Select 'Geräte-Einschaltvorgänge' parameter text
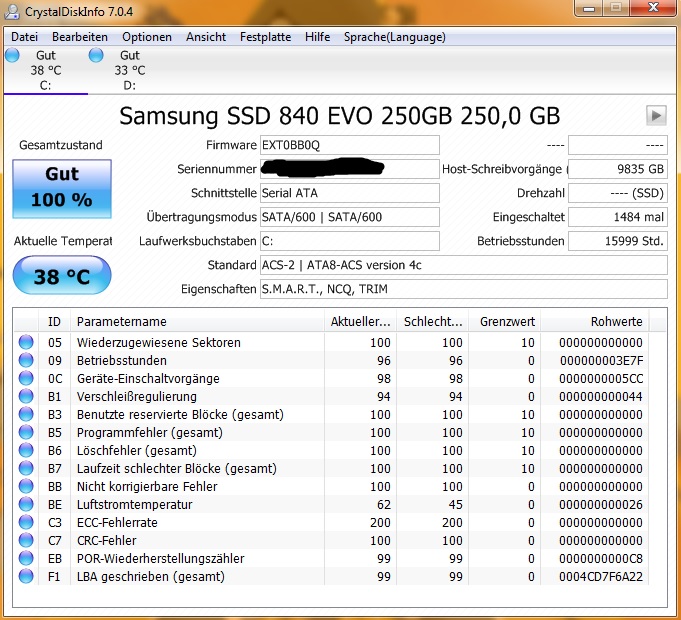Screen dimensions: 681x620 (x=148, y=379)
